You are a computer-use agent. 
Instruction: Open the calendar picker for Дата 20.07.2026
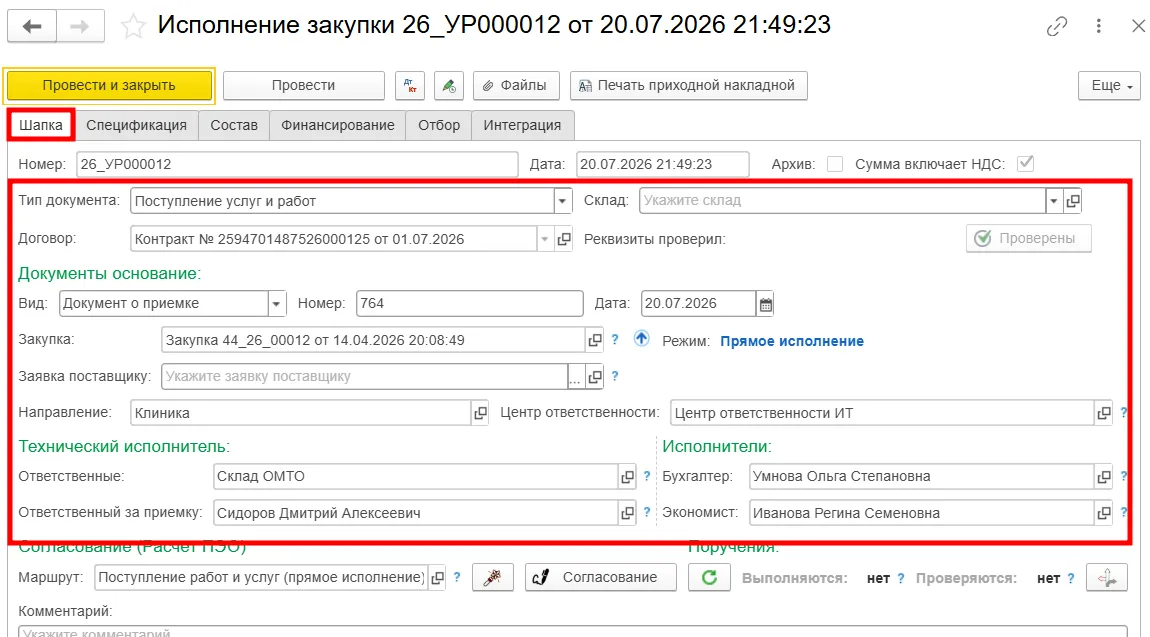765,303
